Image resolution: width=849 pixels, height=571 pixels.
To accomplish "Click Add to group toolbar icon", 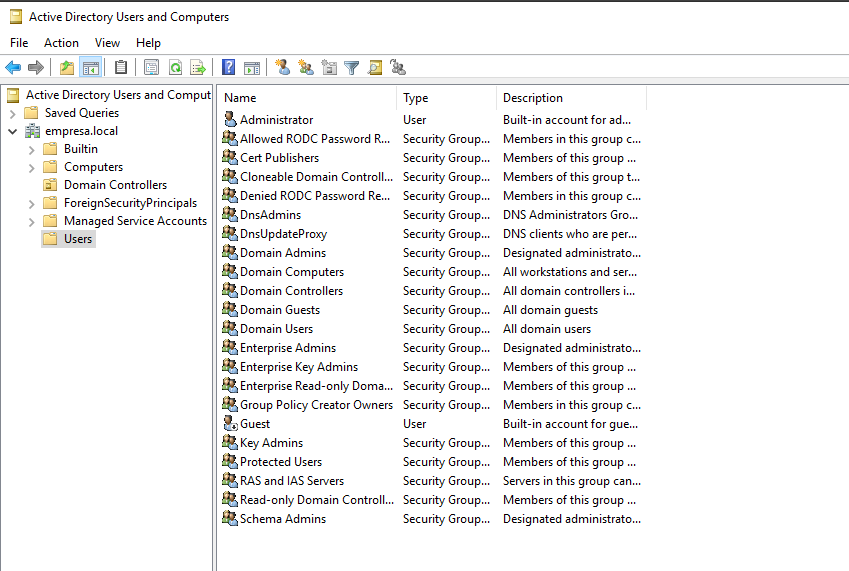I will tap(398, 68).
